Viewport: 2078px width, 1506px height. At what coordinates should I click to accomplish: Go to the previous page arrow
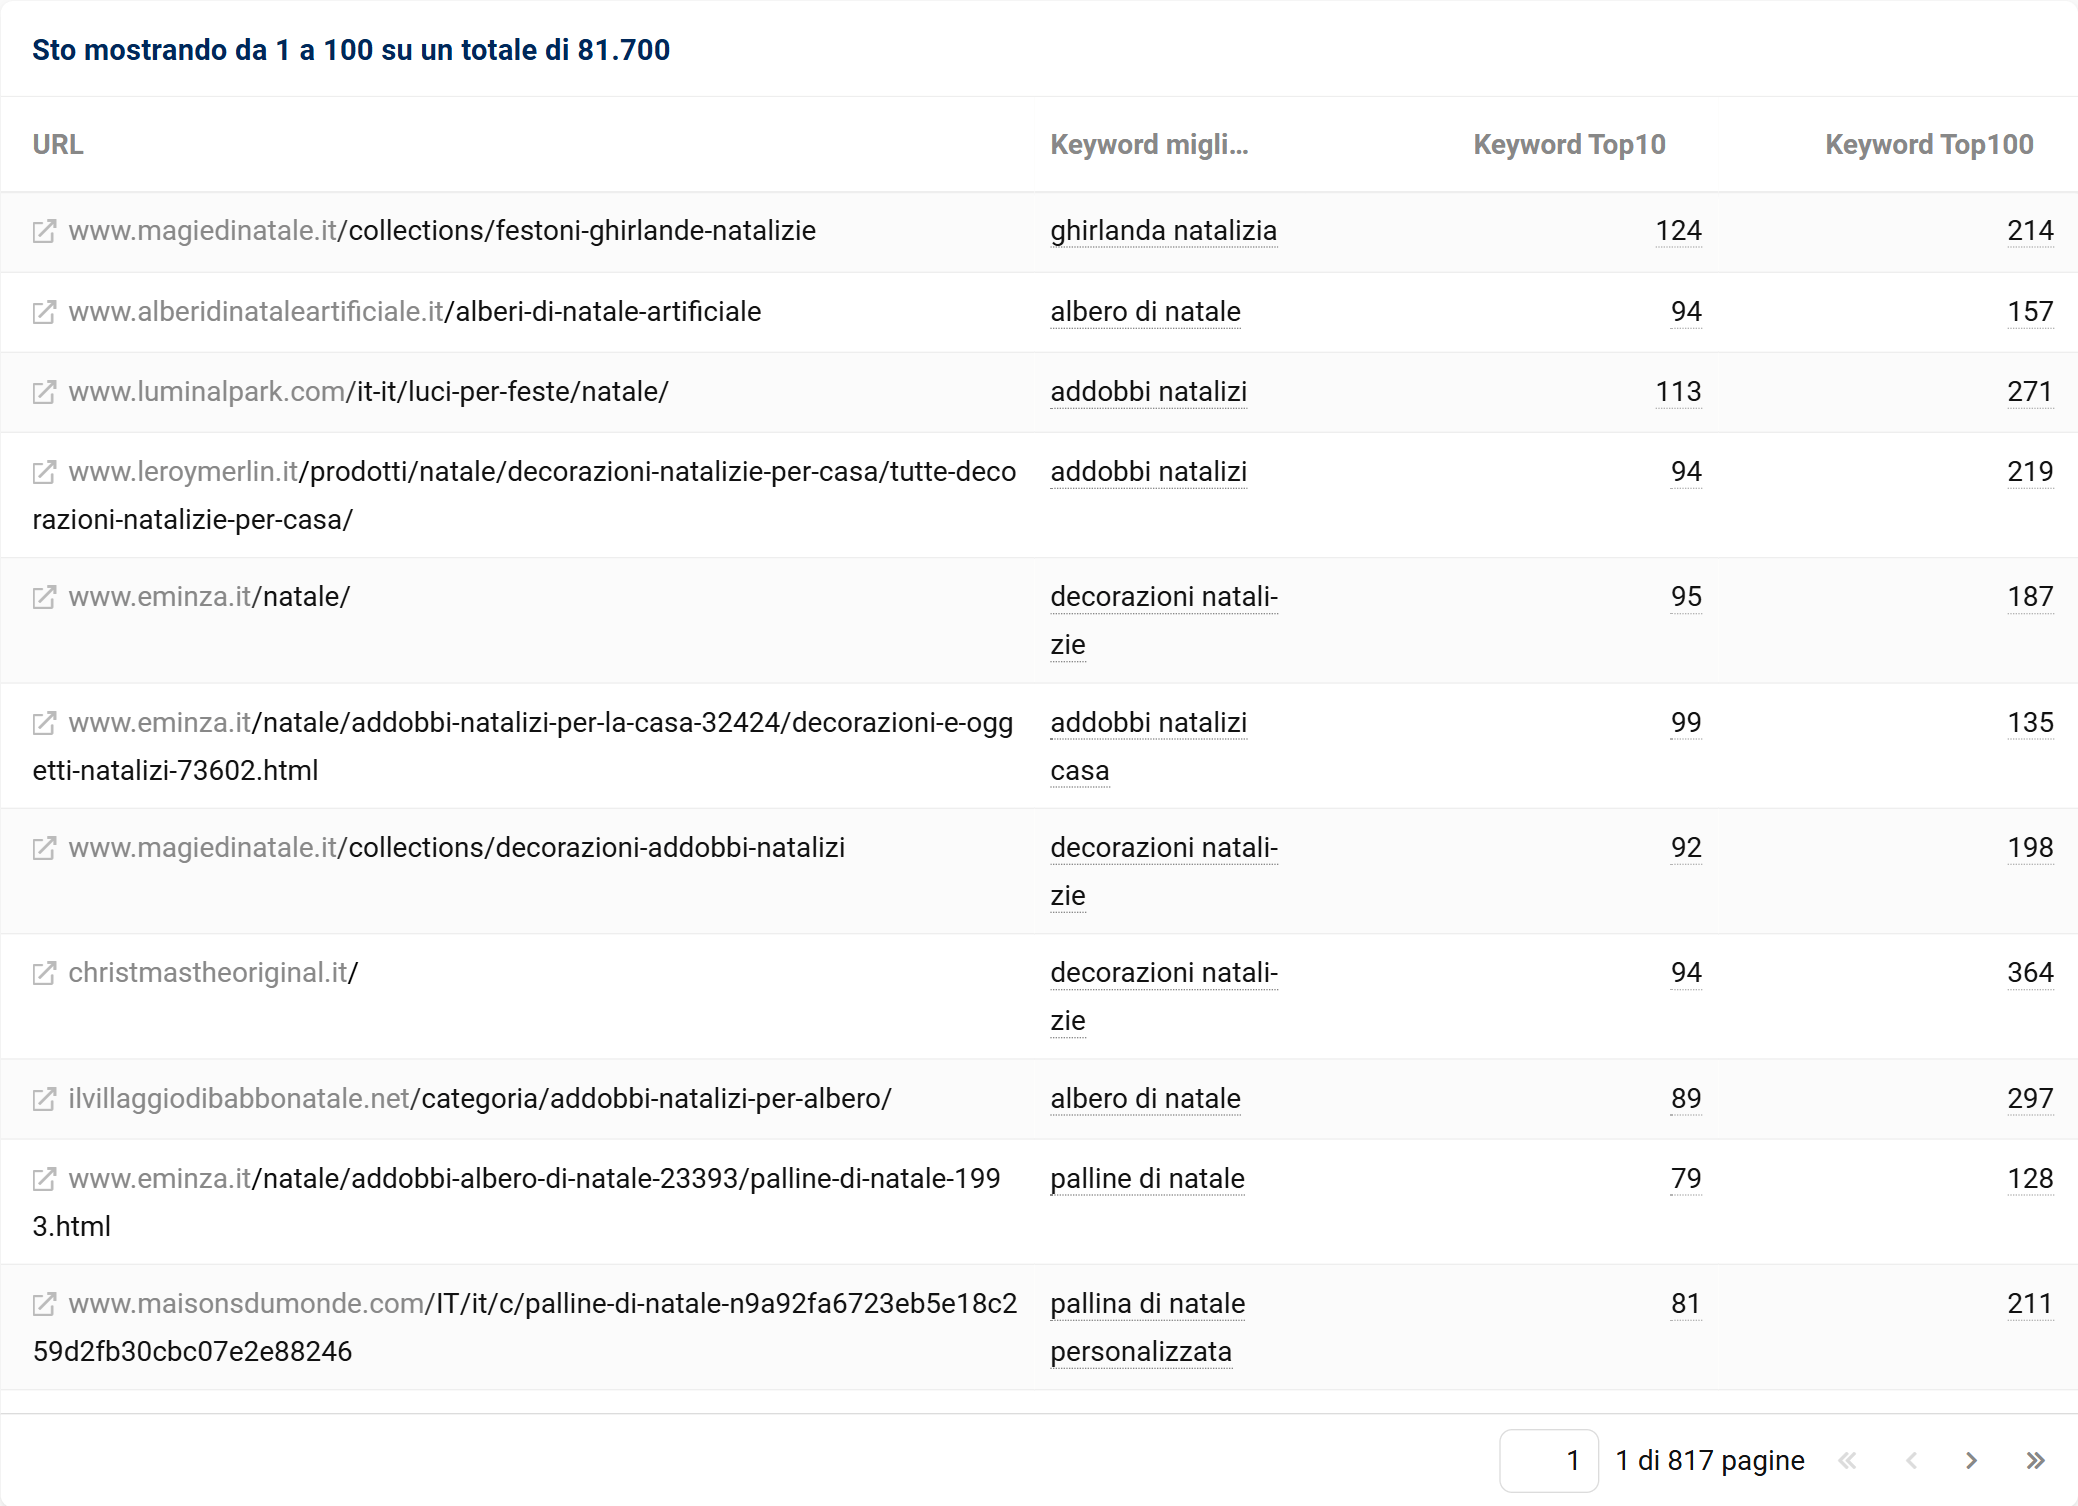[1911, 1461]
